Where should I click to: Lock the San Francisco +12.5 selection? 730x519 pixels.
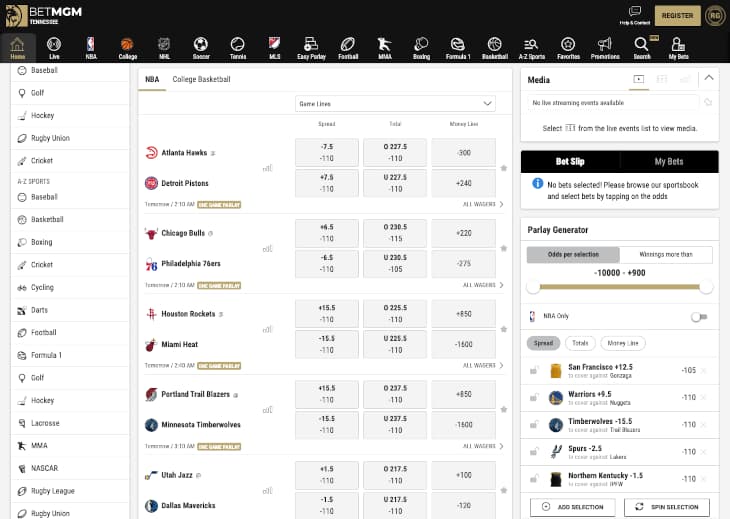pyautogui.click(x=534, y=371)
